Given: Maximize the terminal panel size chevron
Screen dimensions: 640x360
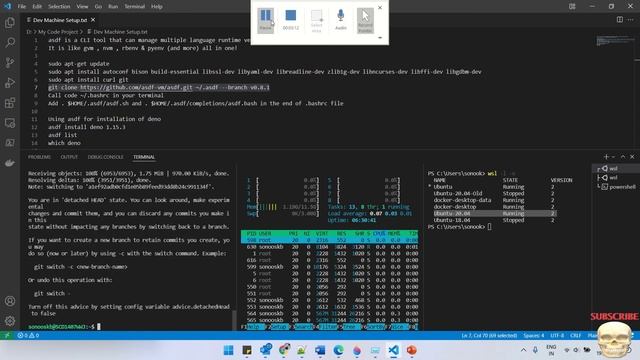Looking at the screenshot, I should click(x=623, y=157).
